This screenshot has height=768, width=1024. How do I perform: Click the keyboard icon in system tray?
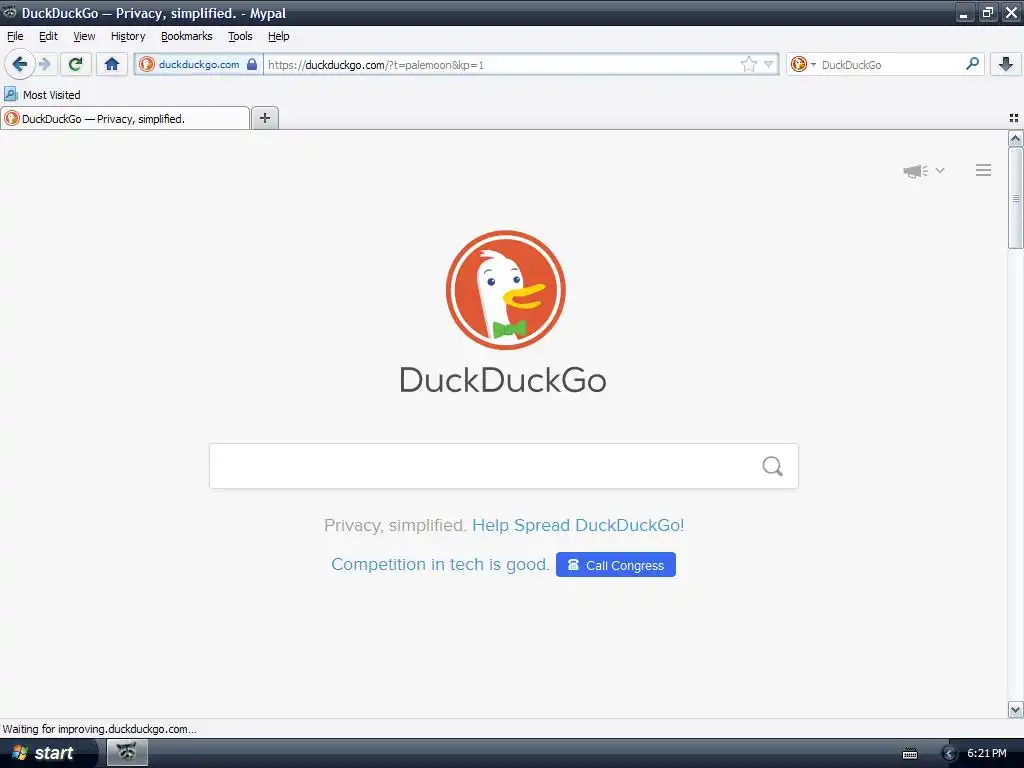click(910, 754)
